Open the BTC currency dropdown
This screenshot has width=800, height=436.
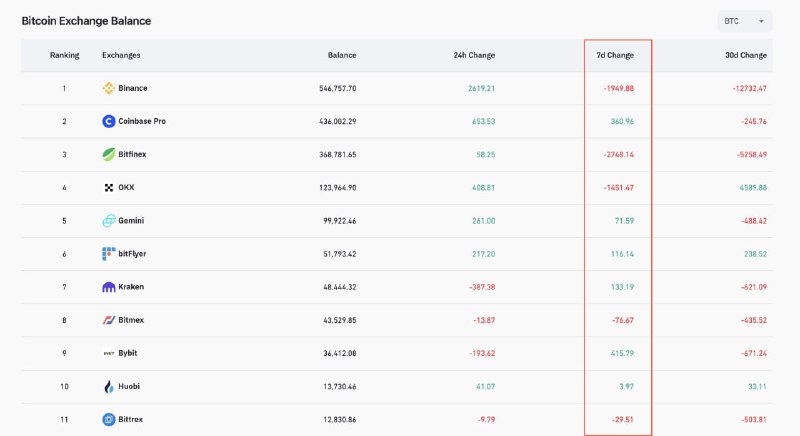[x=744, y=21]
